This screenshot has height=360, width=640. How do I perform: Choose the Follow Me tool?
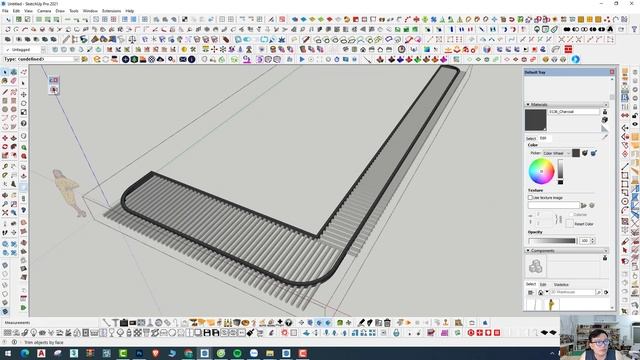pyautogui.click(x=13, y=147)
